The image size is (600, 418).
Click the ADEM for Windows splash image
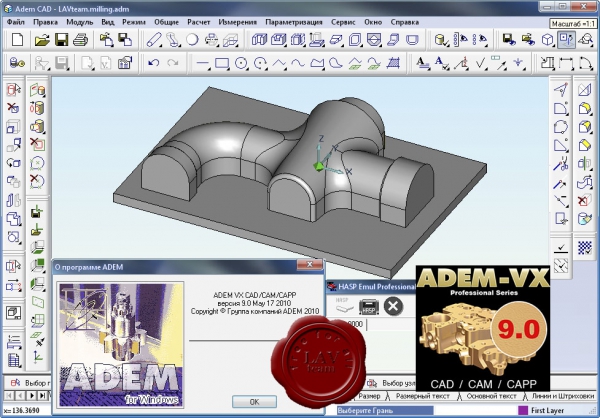tap(120, 345)
